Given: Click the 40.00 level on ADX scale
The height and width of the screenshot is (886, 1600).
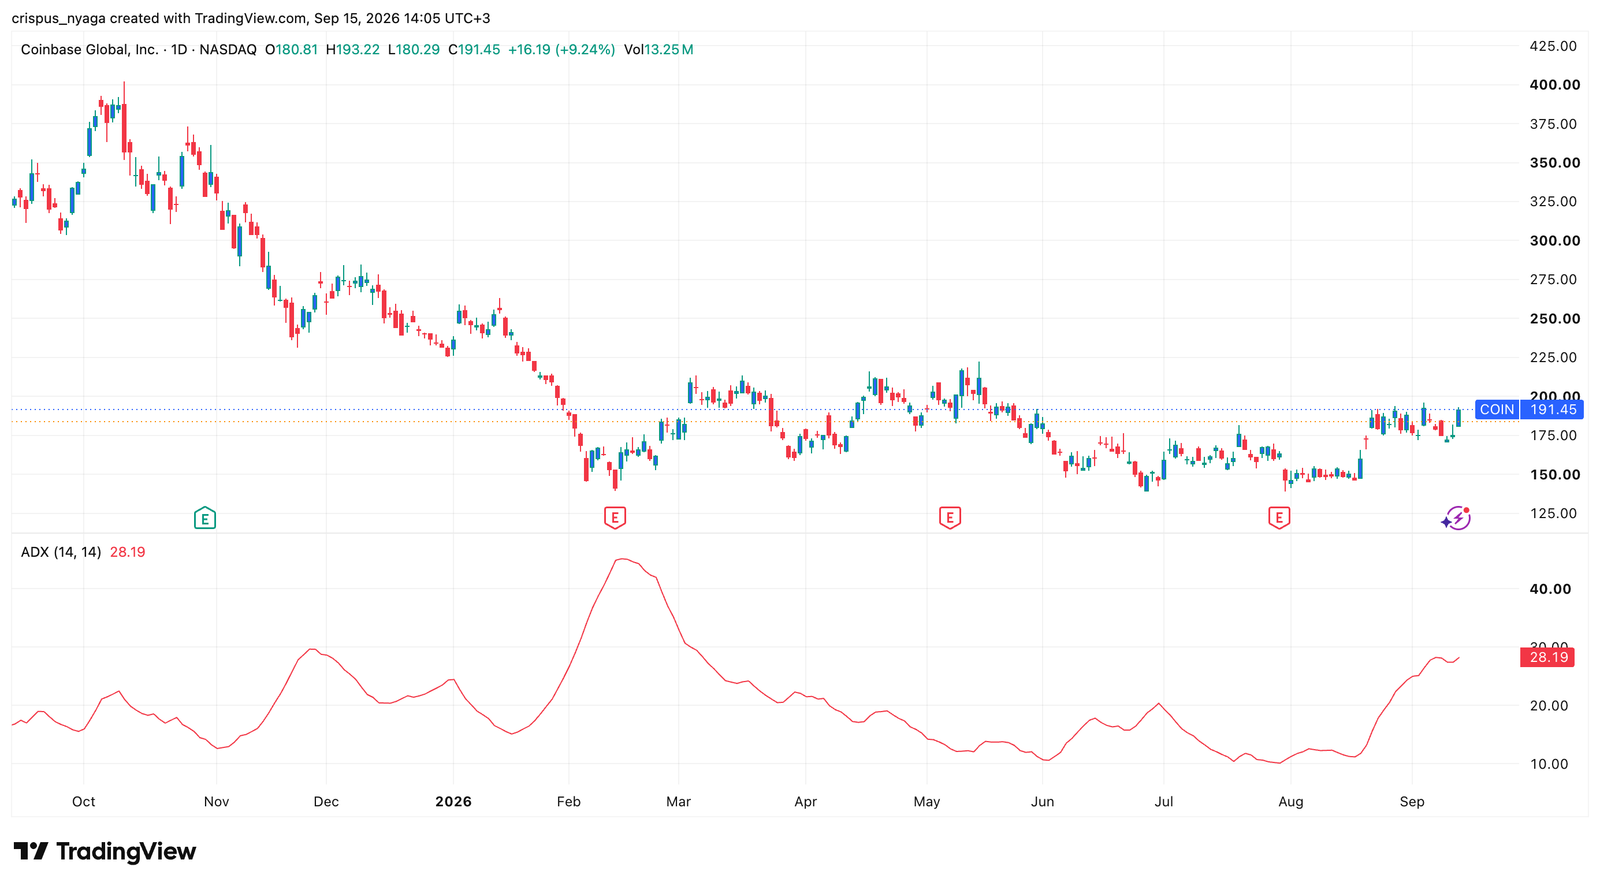Looking at the screenshot, I should pyautogui.click(x=1549, y=589).
